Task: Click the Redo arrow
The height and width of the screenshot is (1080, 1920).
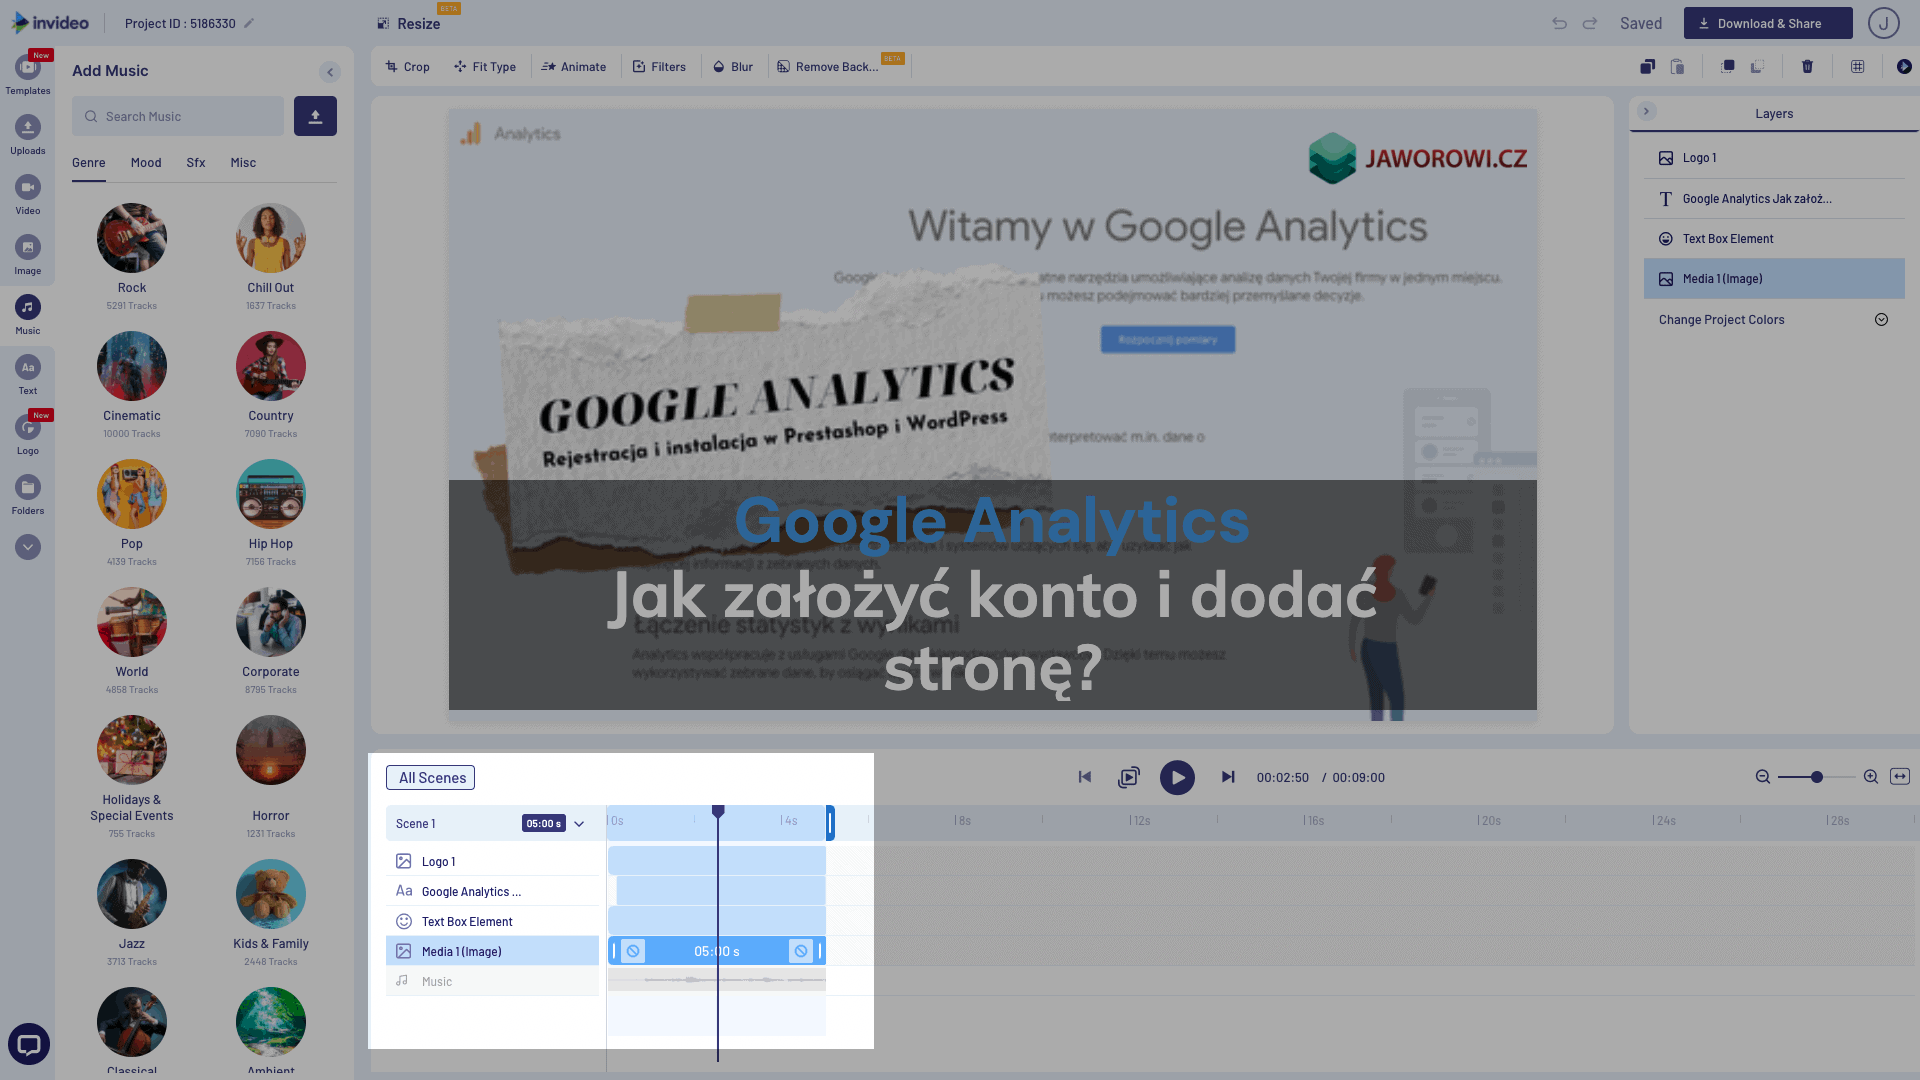Action: click(1590, 23)
